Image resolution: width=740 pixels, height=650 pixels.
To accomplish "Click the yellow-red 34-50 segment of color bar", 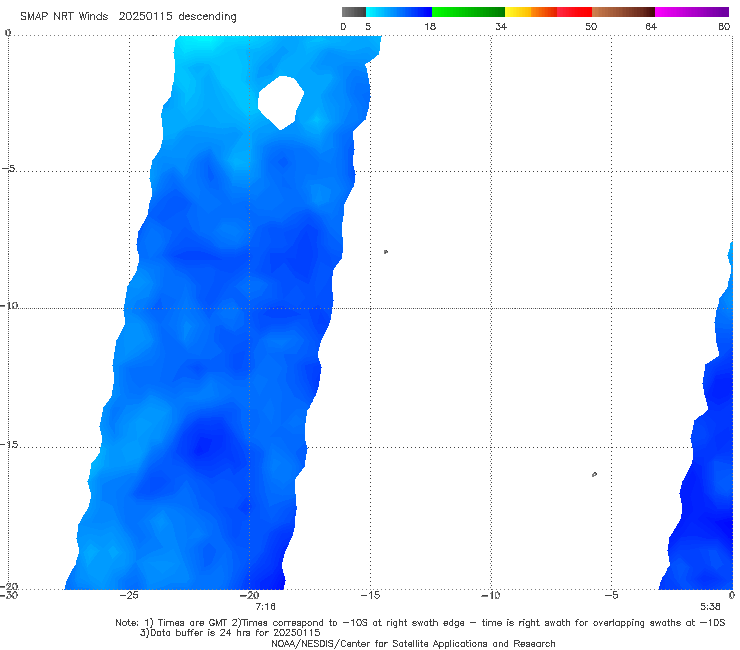I will [x=548, y=12].
